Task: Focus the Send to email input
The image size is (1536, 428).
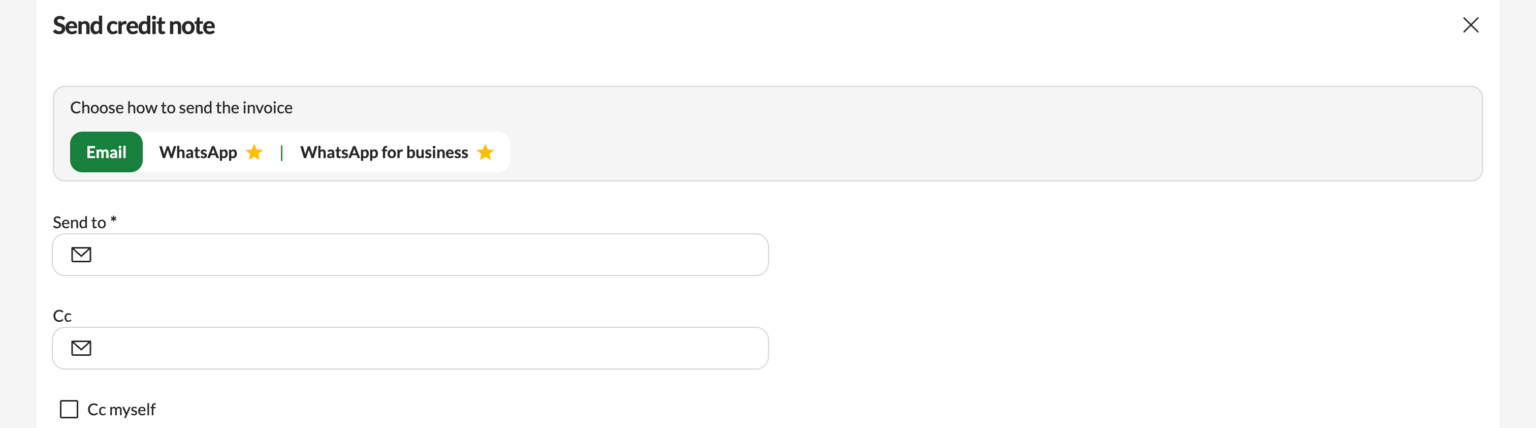Action: point(420,255)
